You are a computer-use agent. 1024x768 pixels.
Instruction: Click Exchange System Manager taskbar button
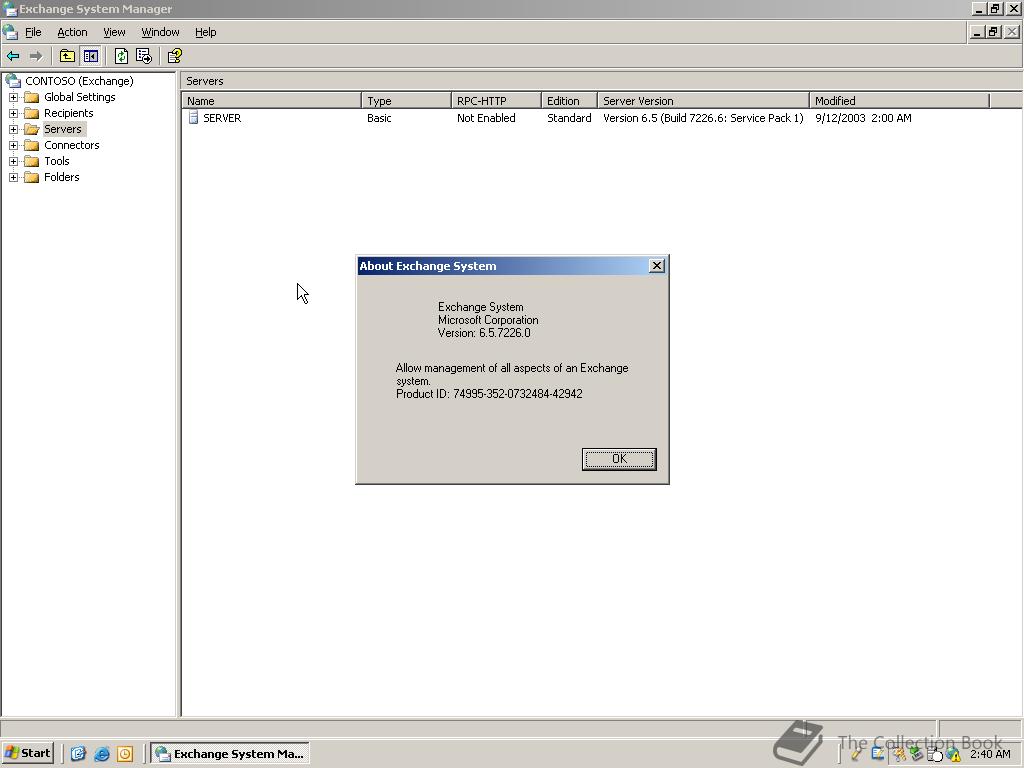tap(230, 754)
